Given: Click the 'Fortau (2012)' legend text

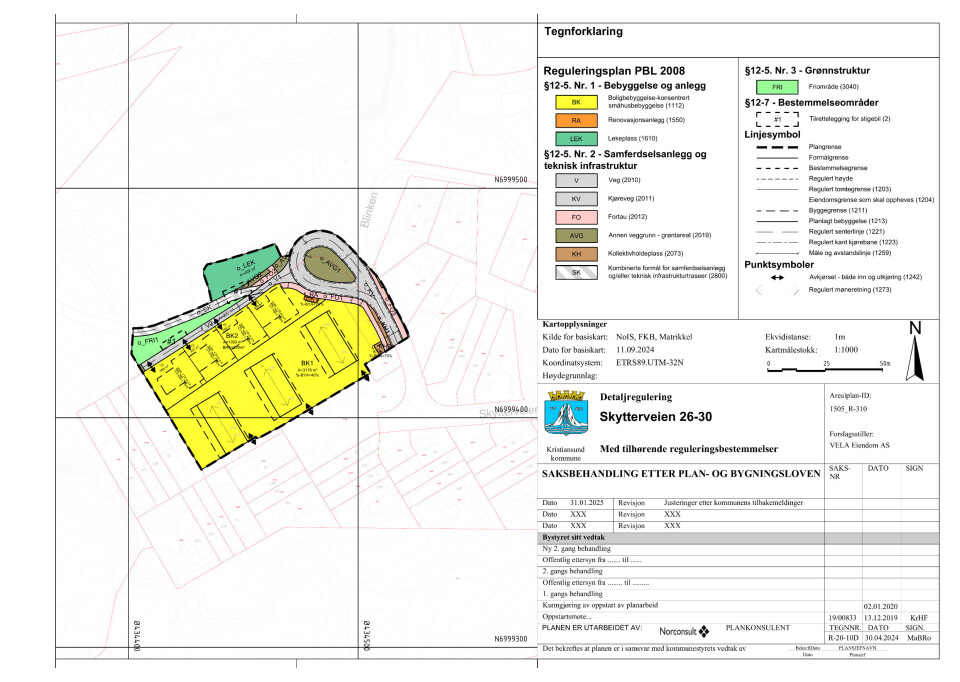Looking at the screenshot, I should pos(628,217).
